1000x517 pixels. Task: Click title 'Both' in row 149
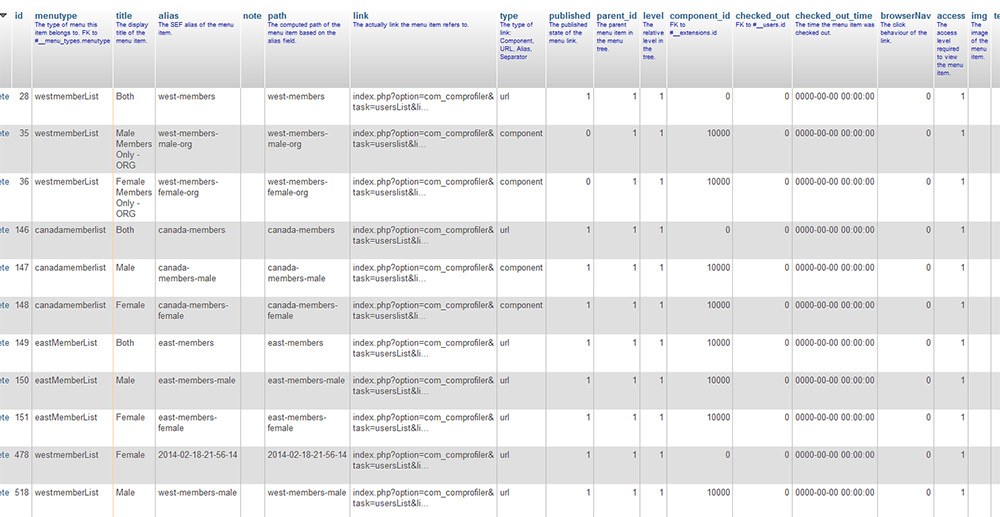point(125,342)
